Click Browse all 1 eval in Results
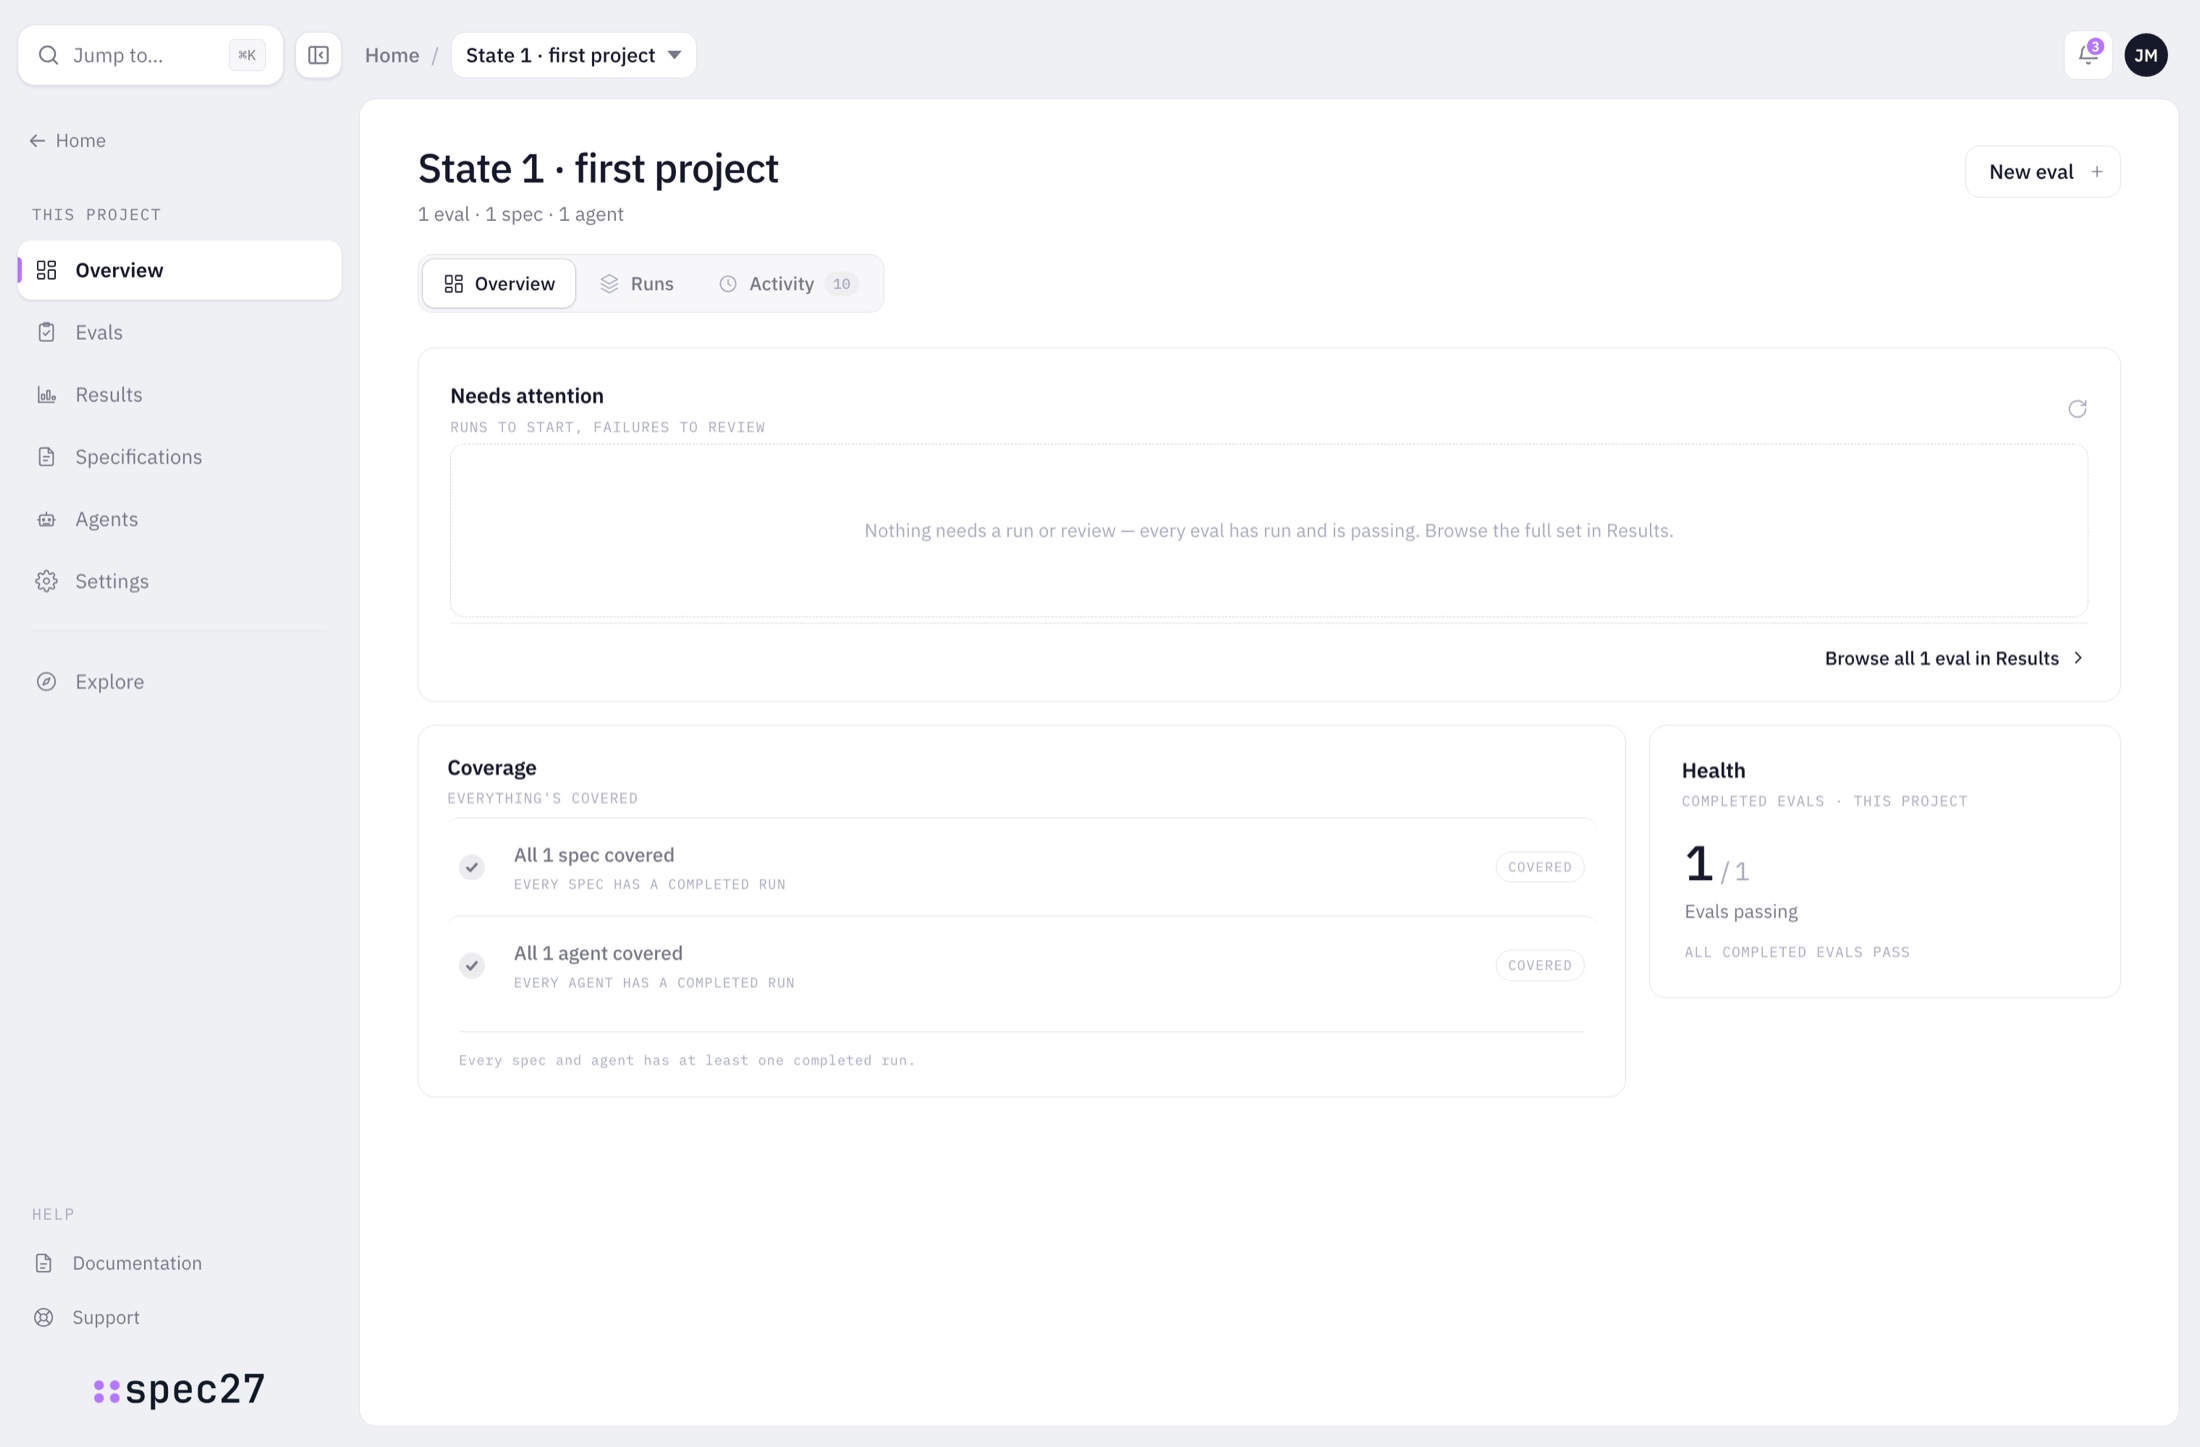 (x=1954, y=658)
